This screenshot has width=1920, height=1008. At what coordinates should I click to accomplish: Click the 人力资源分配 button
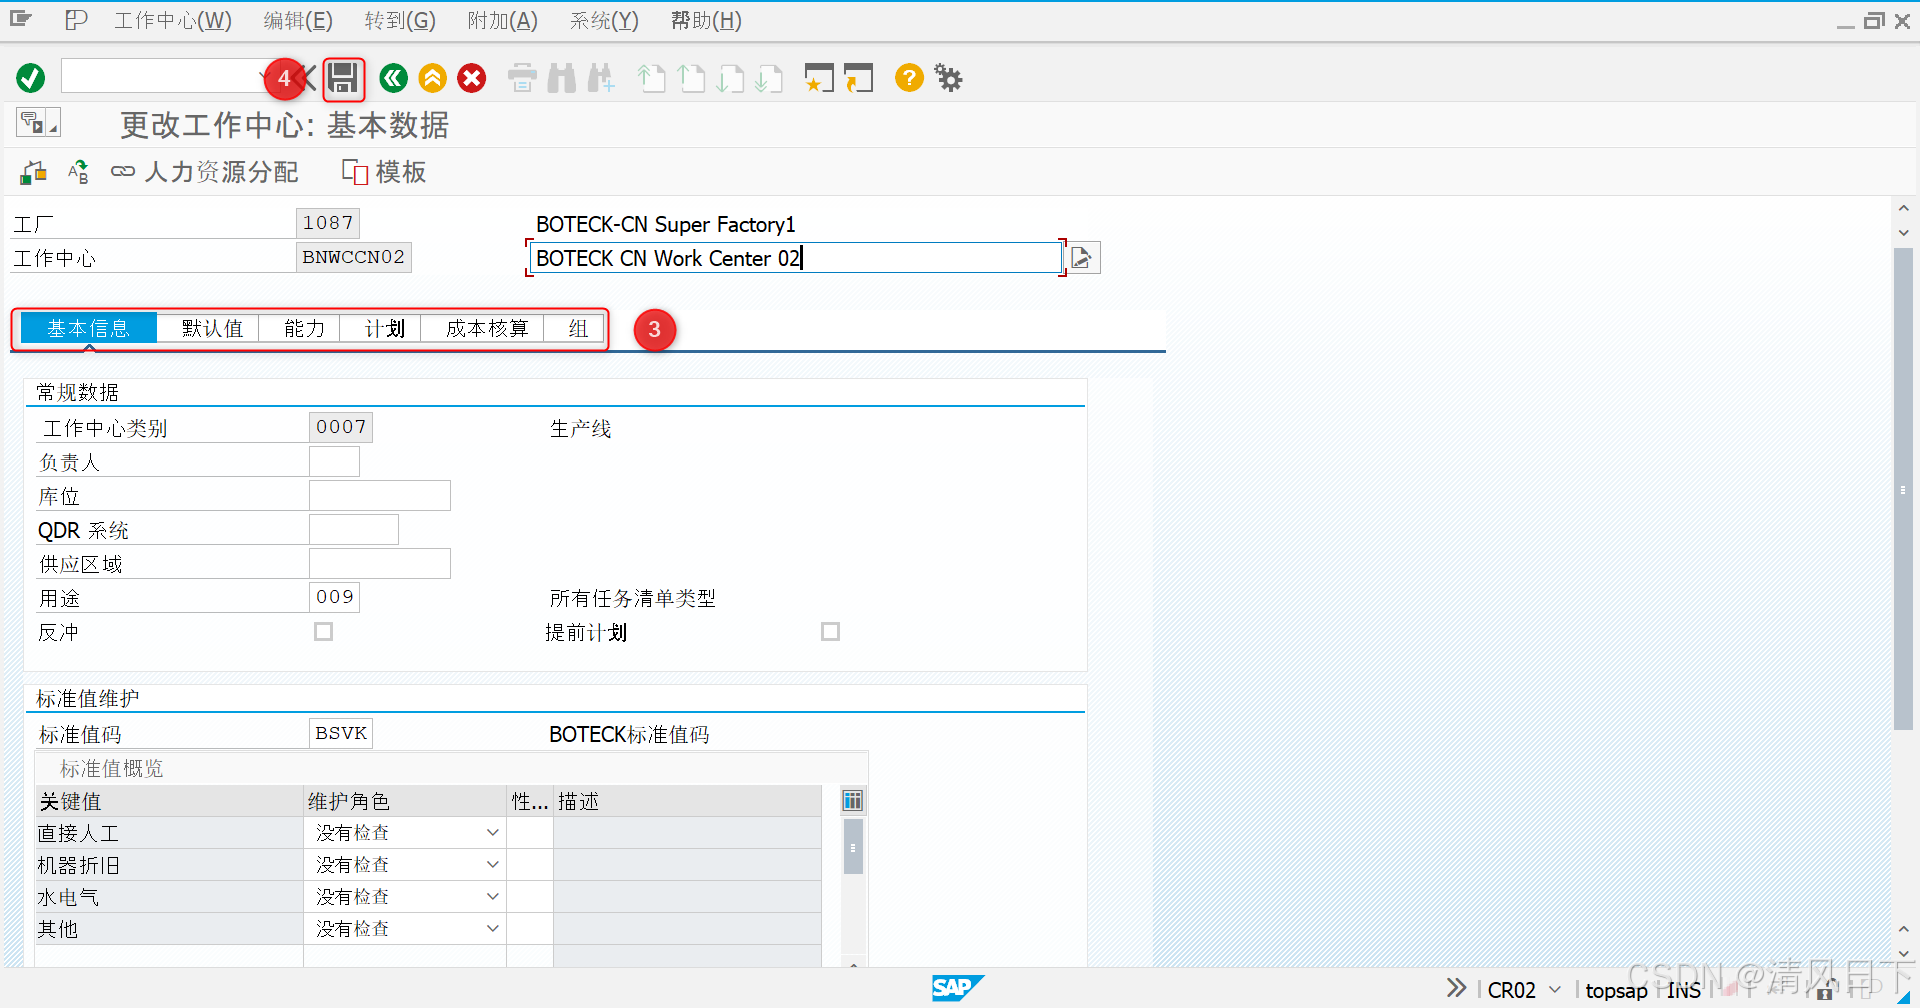click(x=205, y=172)
